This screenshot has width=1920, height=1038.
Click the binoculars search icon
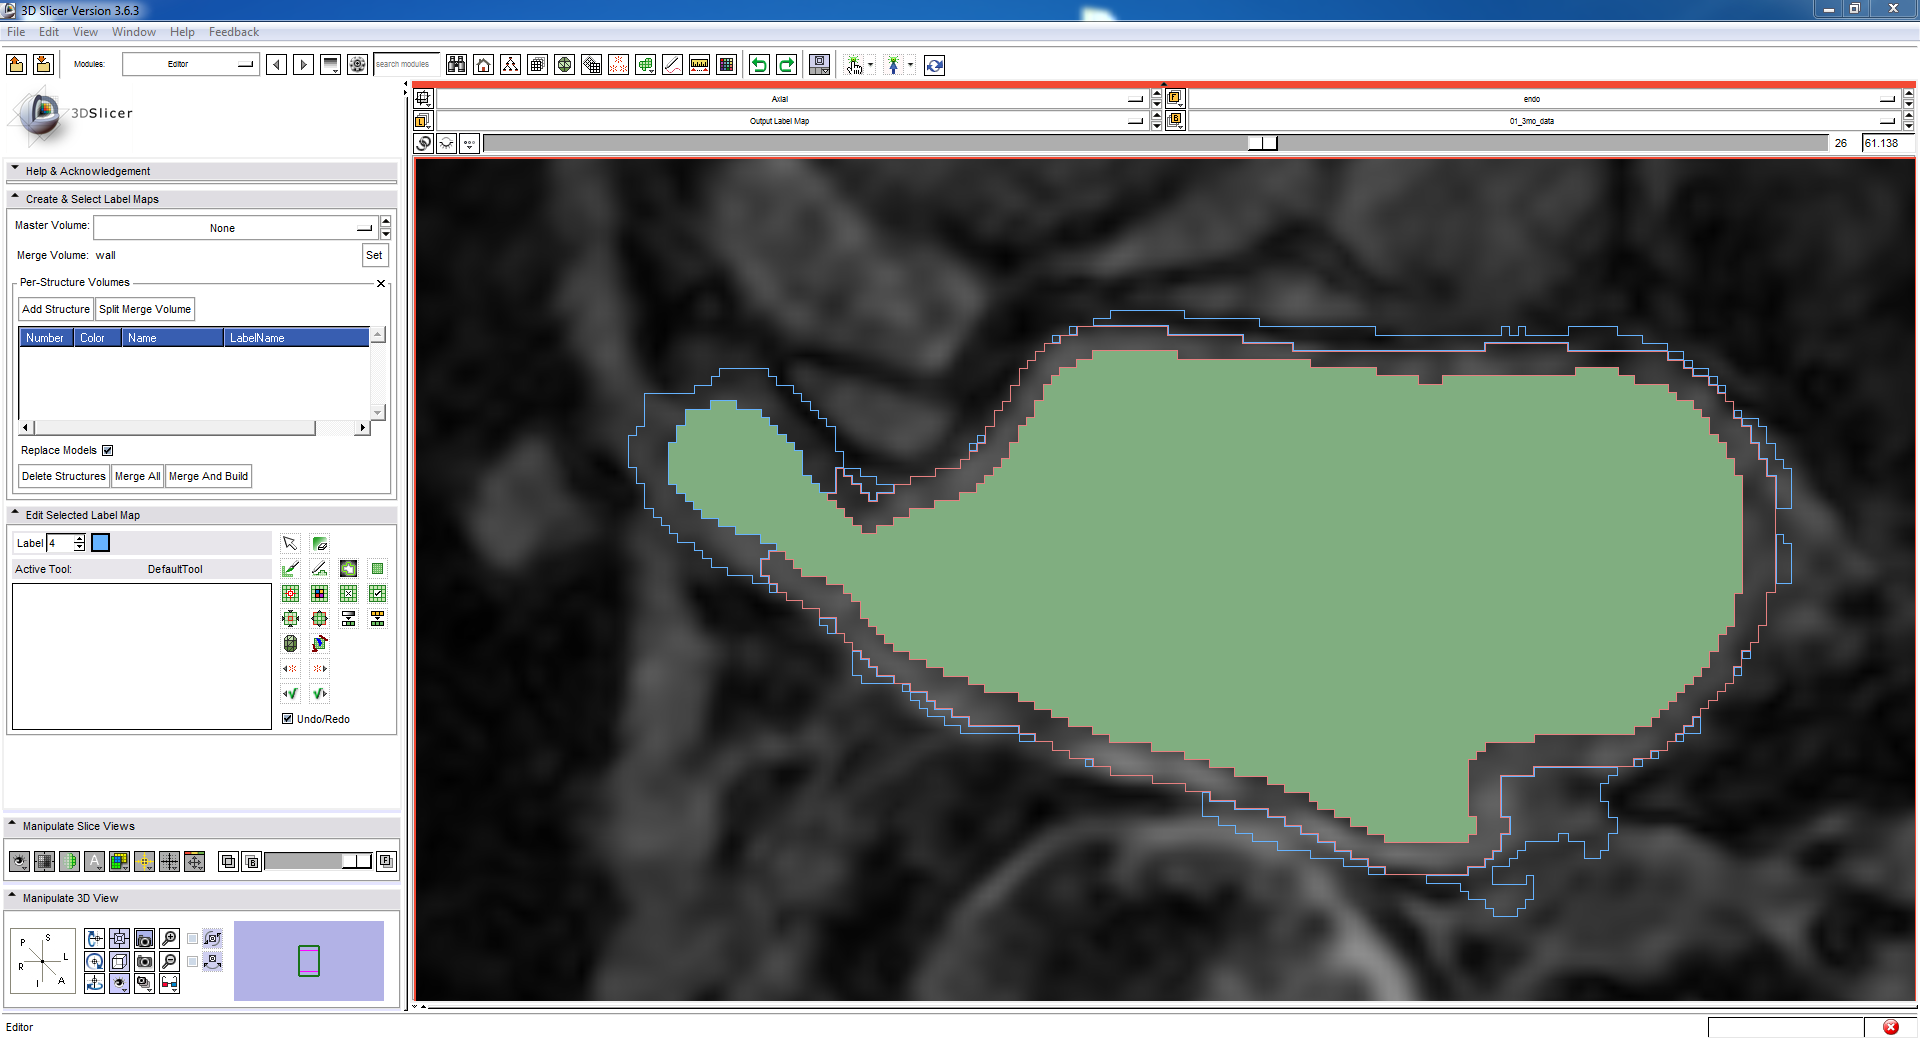pyautogui.click(x=457, y=65)
